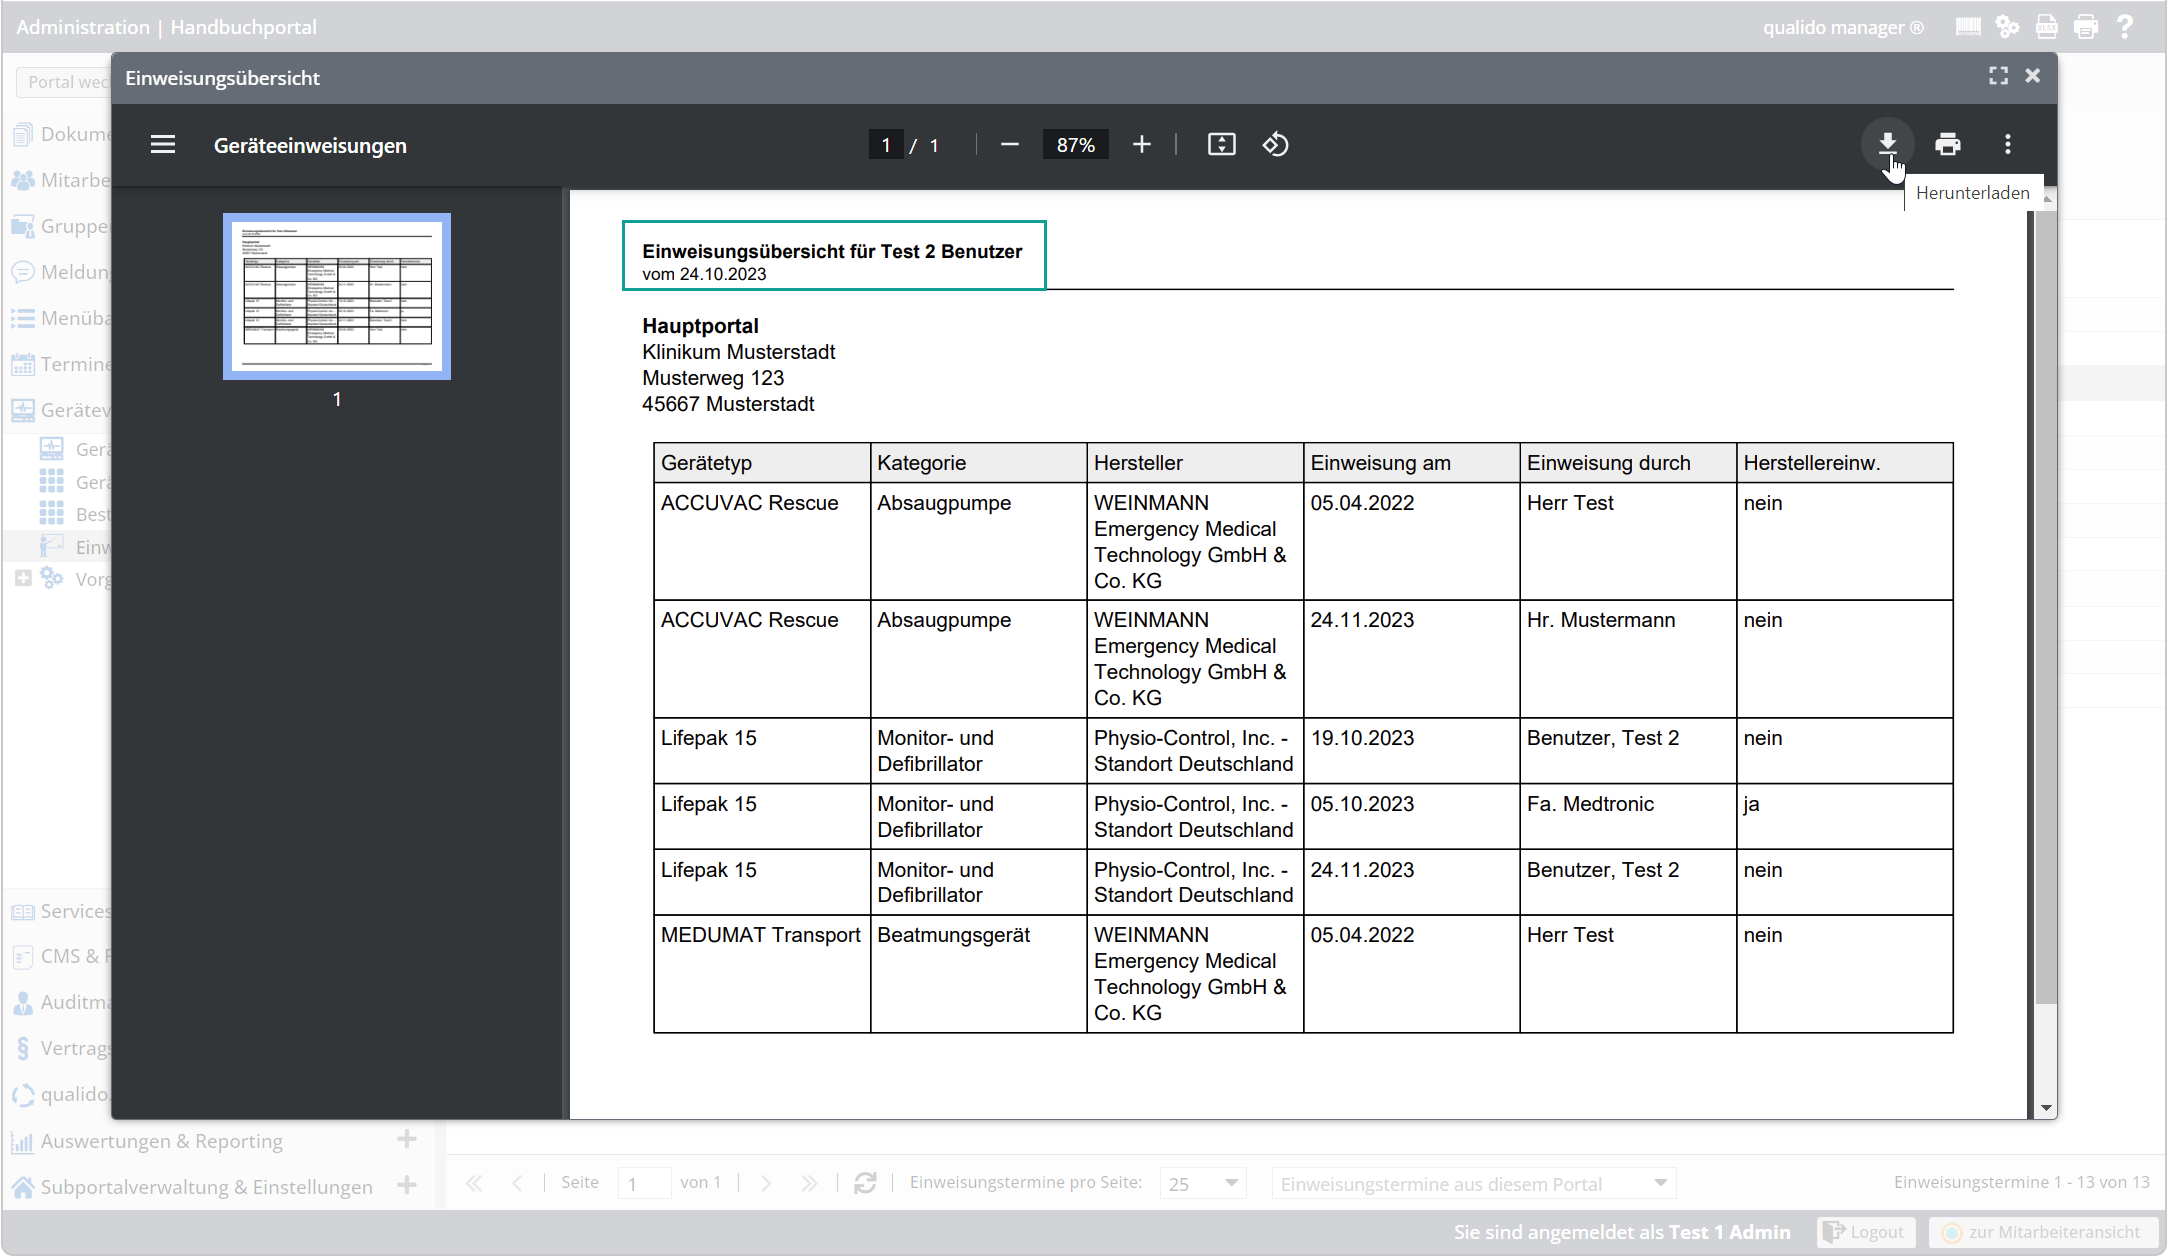Image resolution: width=2168 pixels, height=1257 pixels.
Task: Click the Gerätetyp column header
Action: pos(762,463)
